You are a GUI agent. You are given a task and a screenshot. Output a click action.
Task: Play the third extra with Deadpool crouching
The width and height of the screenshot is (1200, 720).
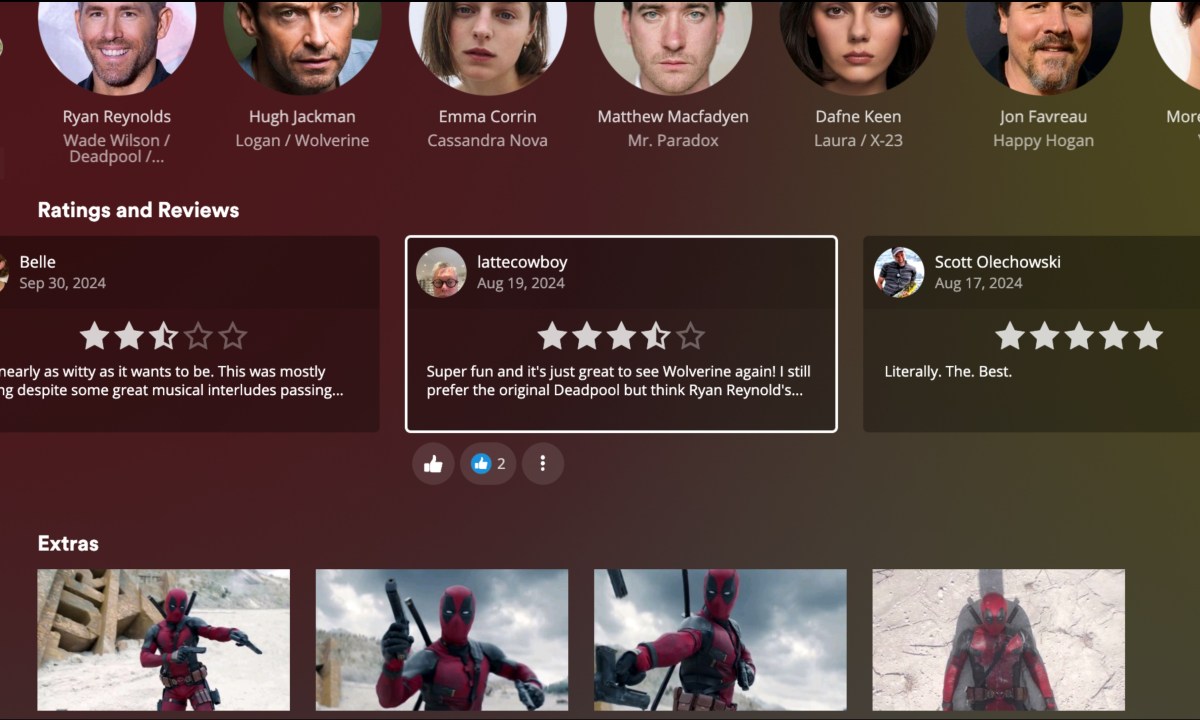(720, 640)
